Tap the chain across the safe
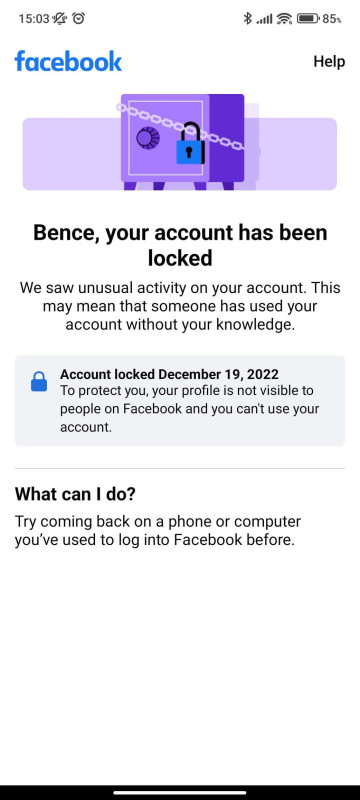Image resolution: width=360 pixels, height=800 pixels. pos(181,126)
